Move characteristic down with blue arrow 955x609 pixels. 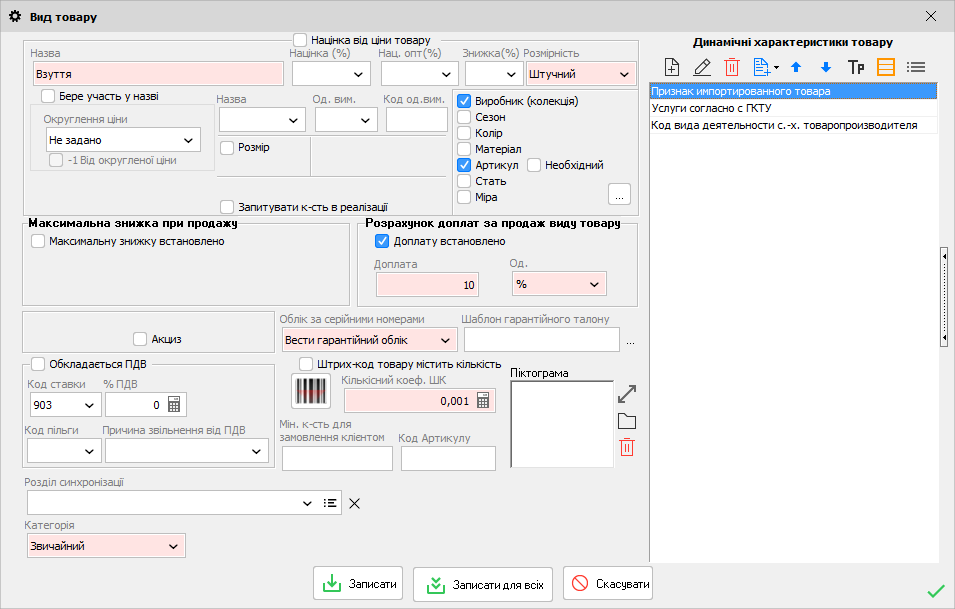(825, 67)
